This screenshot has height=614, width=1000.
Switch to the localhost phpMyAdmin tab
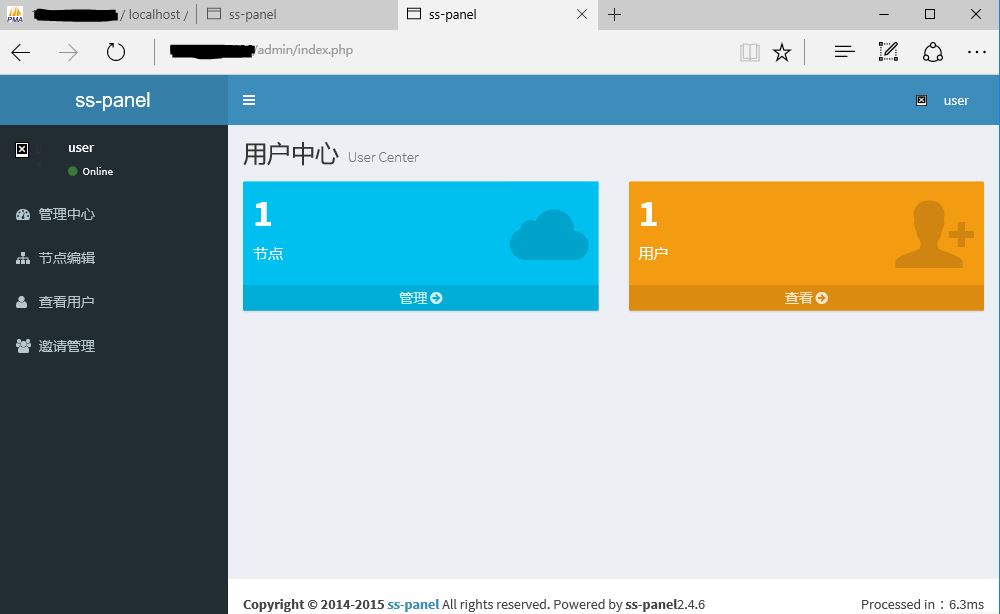click(x=98, y=14)
